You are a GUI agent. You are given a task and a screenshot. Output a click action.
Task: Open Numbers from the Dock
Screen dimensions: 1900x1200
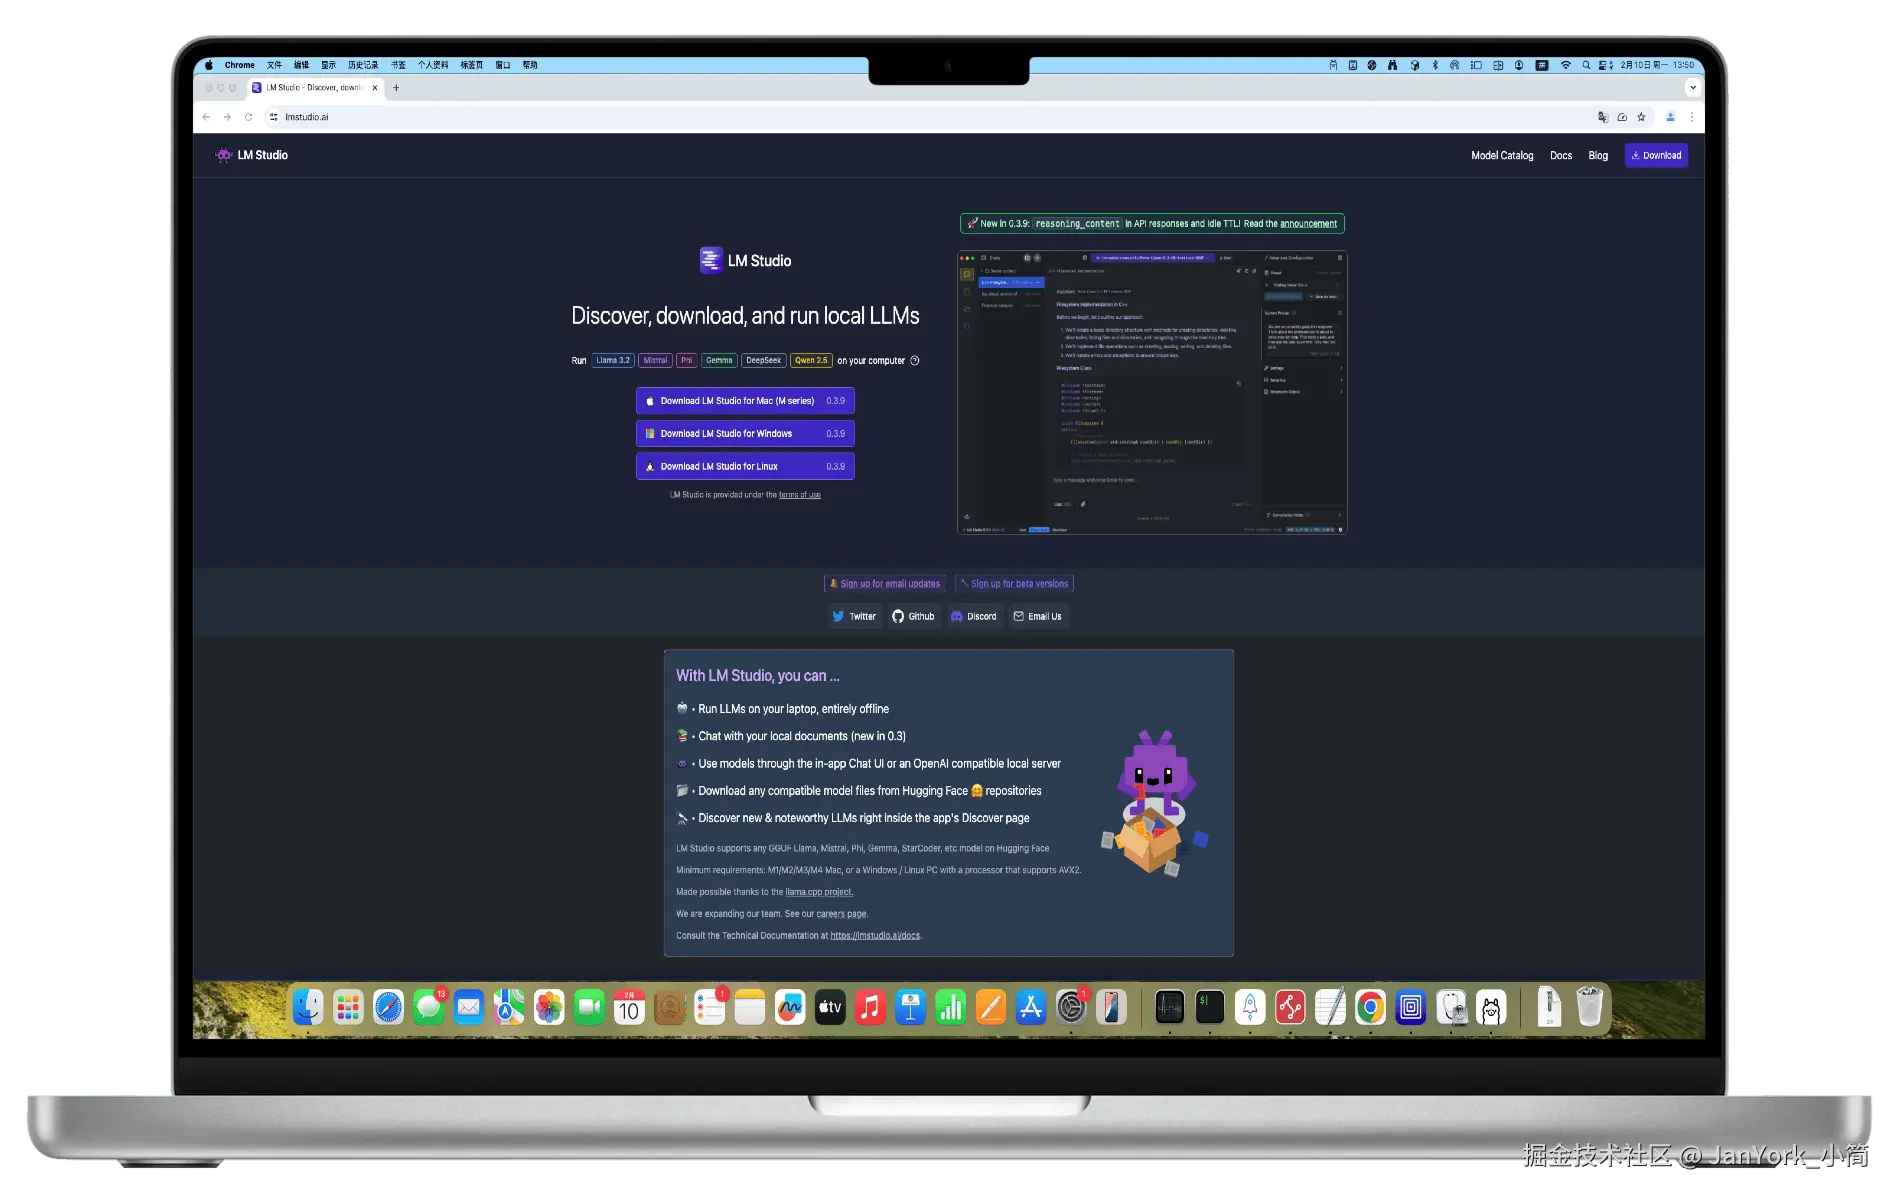950,1007
